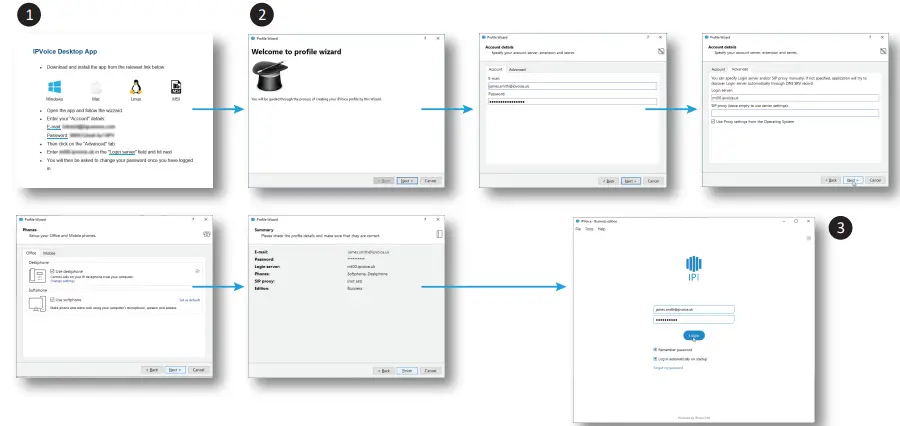Click Back in the Phones window
Image resolution: width=900 pixels, height=426 pixels.
(x=152, y=370)
